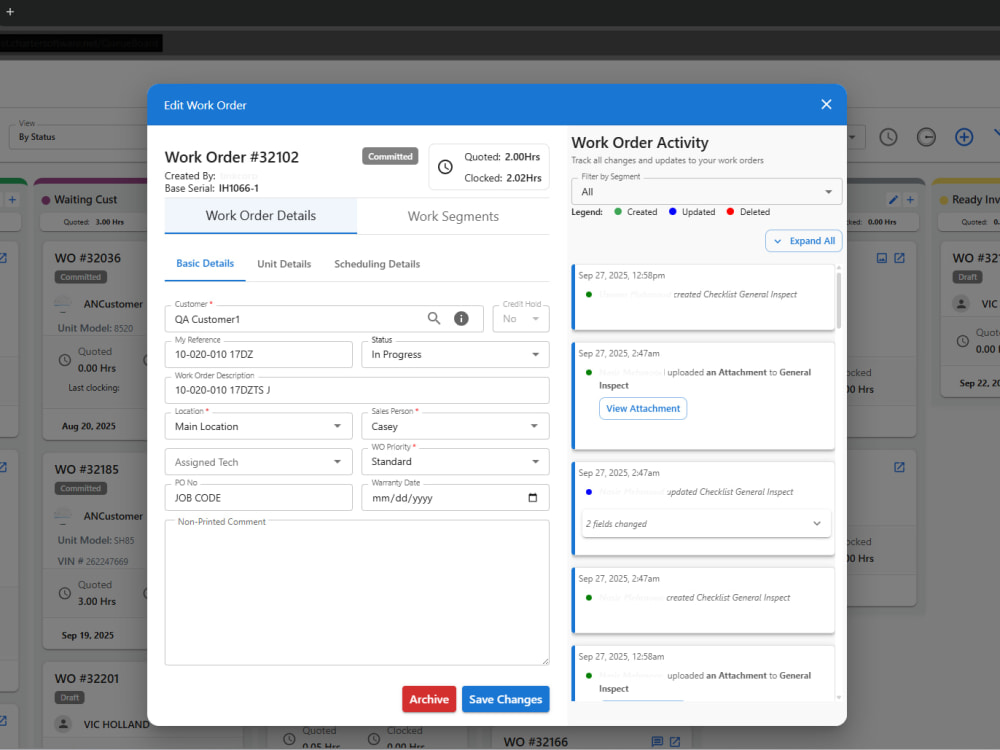Image resolution: width=1000 pixels, height=750 pixels.
Task: Click the Warranty Date input field
Action: (x=455, y=497)
